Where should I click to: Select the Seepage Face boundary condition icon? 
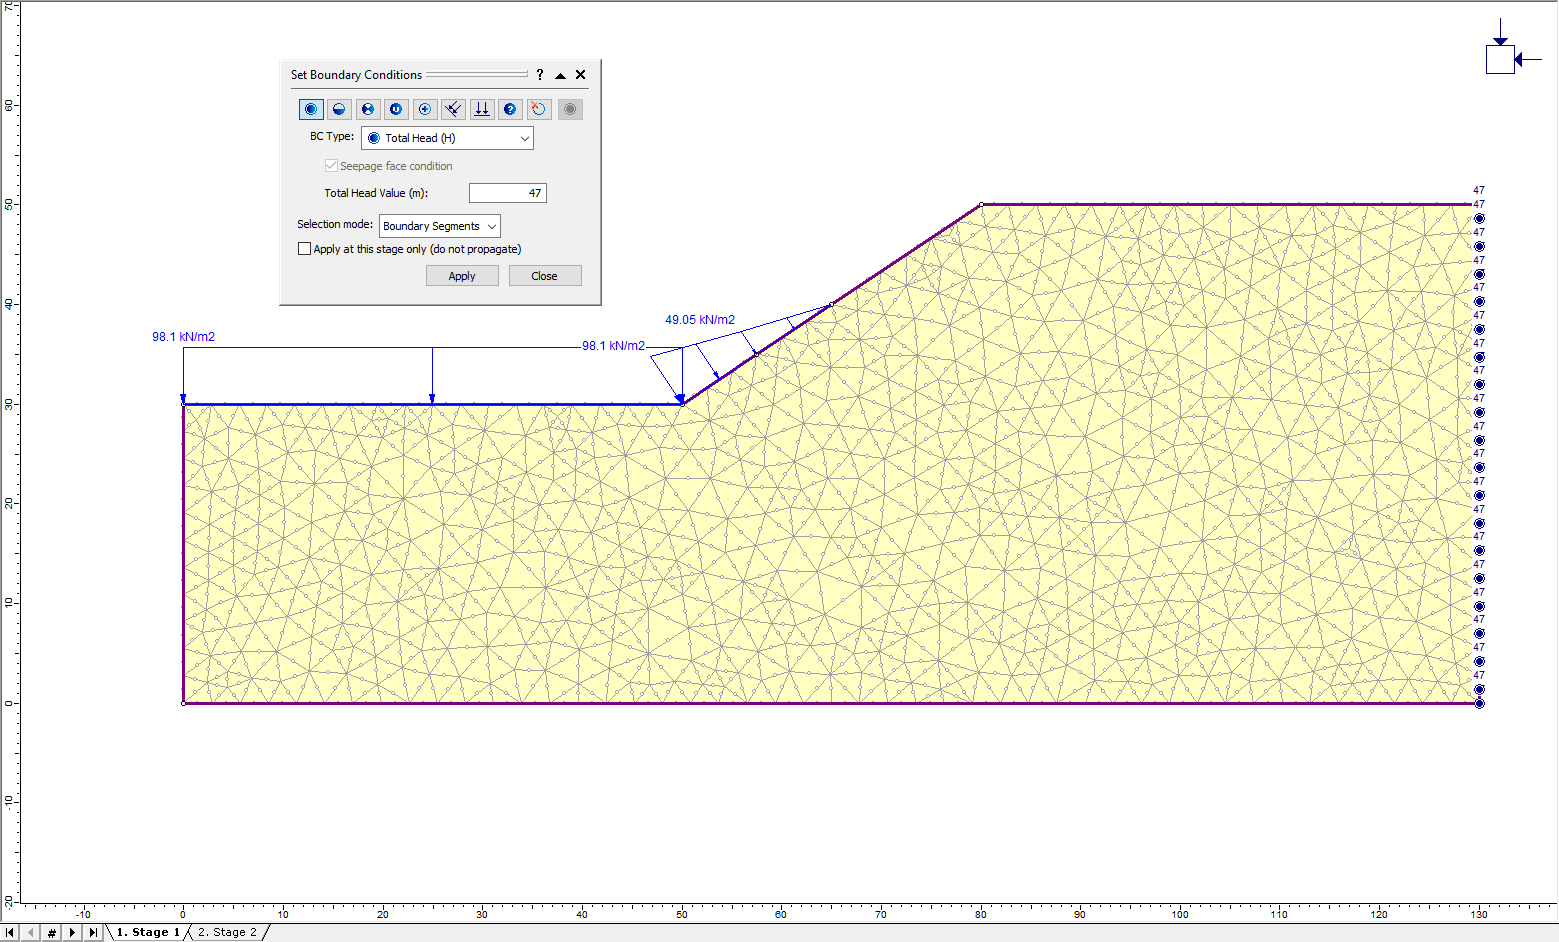point(453,109)
